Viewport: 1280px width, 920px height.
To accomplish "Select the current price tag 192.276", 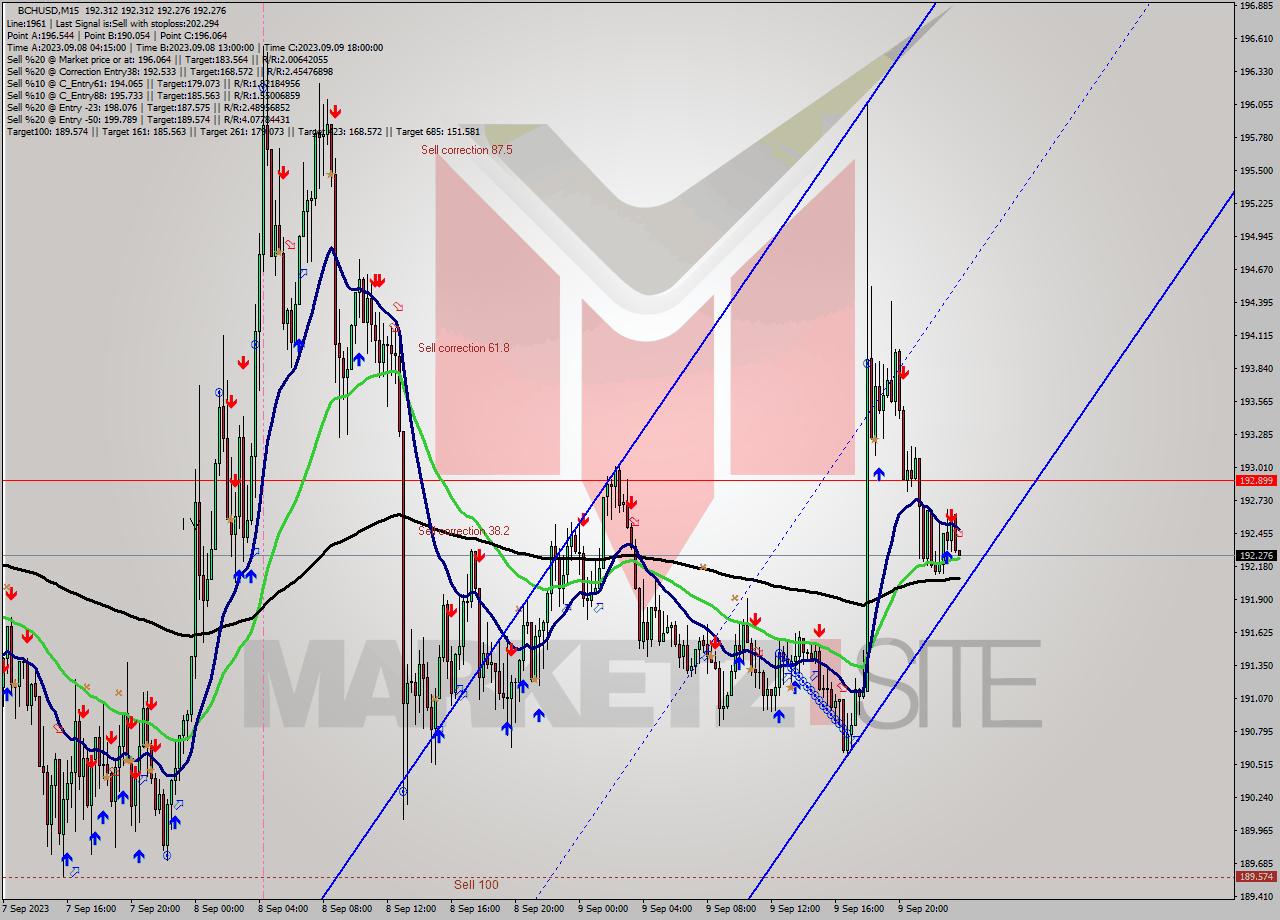I will tap(1256, 555).
